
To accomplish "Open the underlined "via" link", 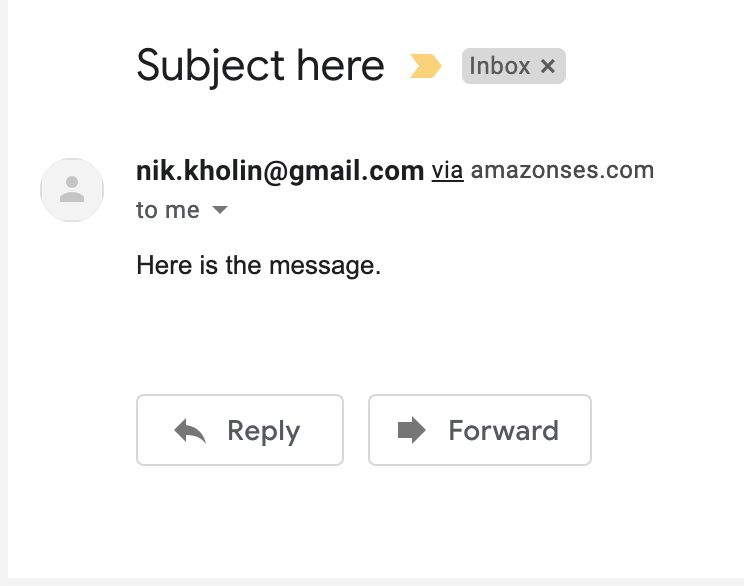I will pos(447,171).
